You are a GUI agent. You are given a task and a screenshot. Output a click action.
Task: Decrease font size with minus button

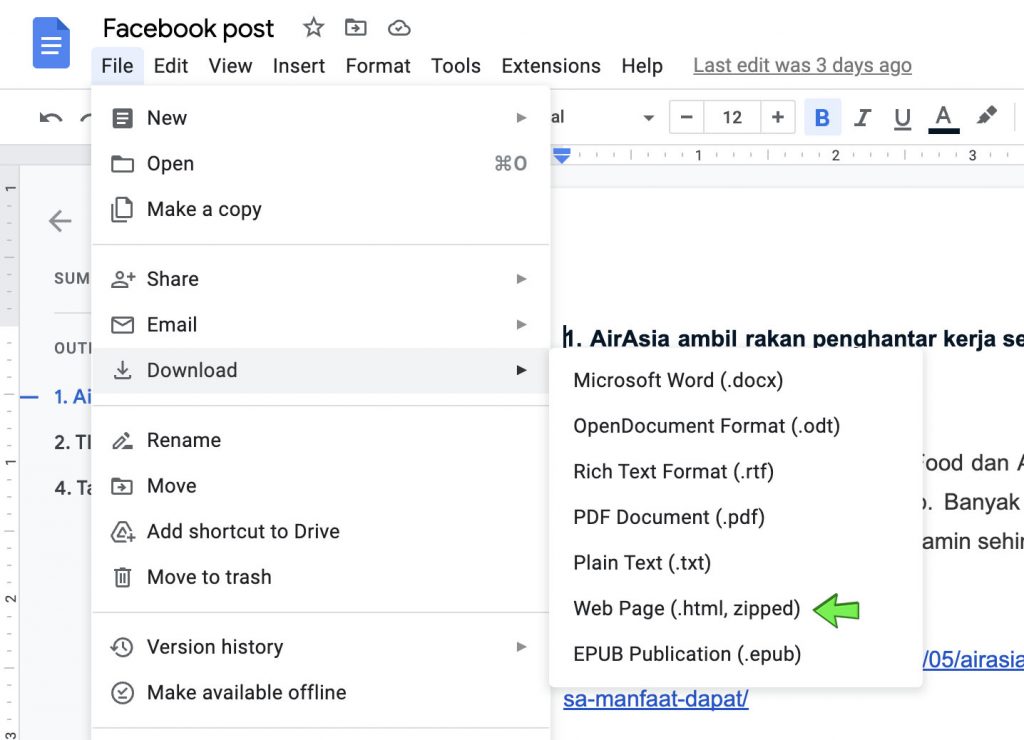click(686, 118)
